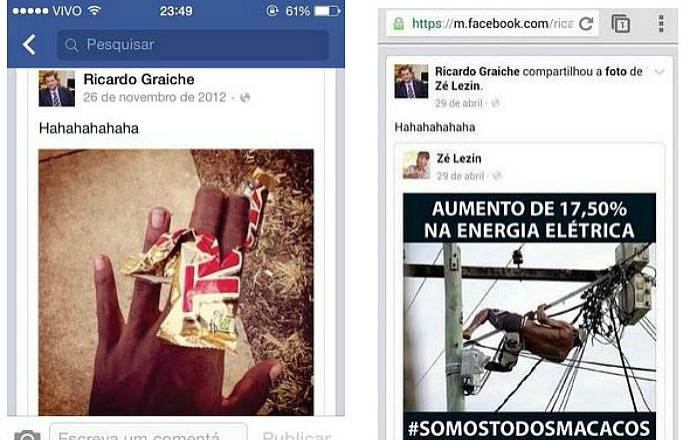
Task: Tap the camera icon in comment bar
Action: coord(27,435)
